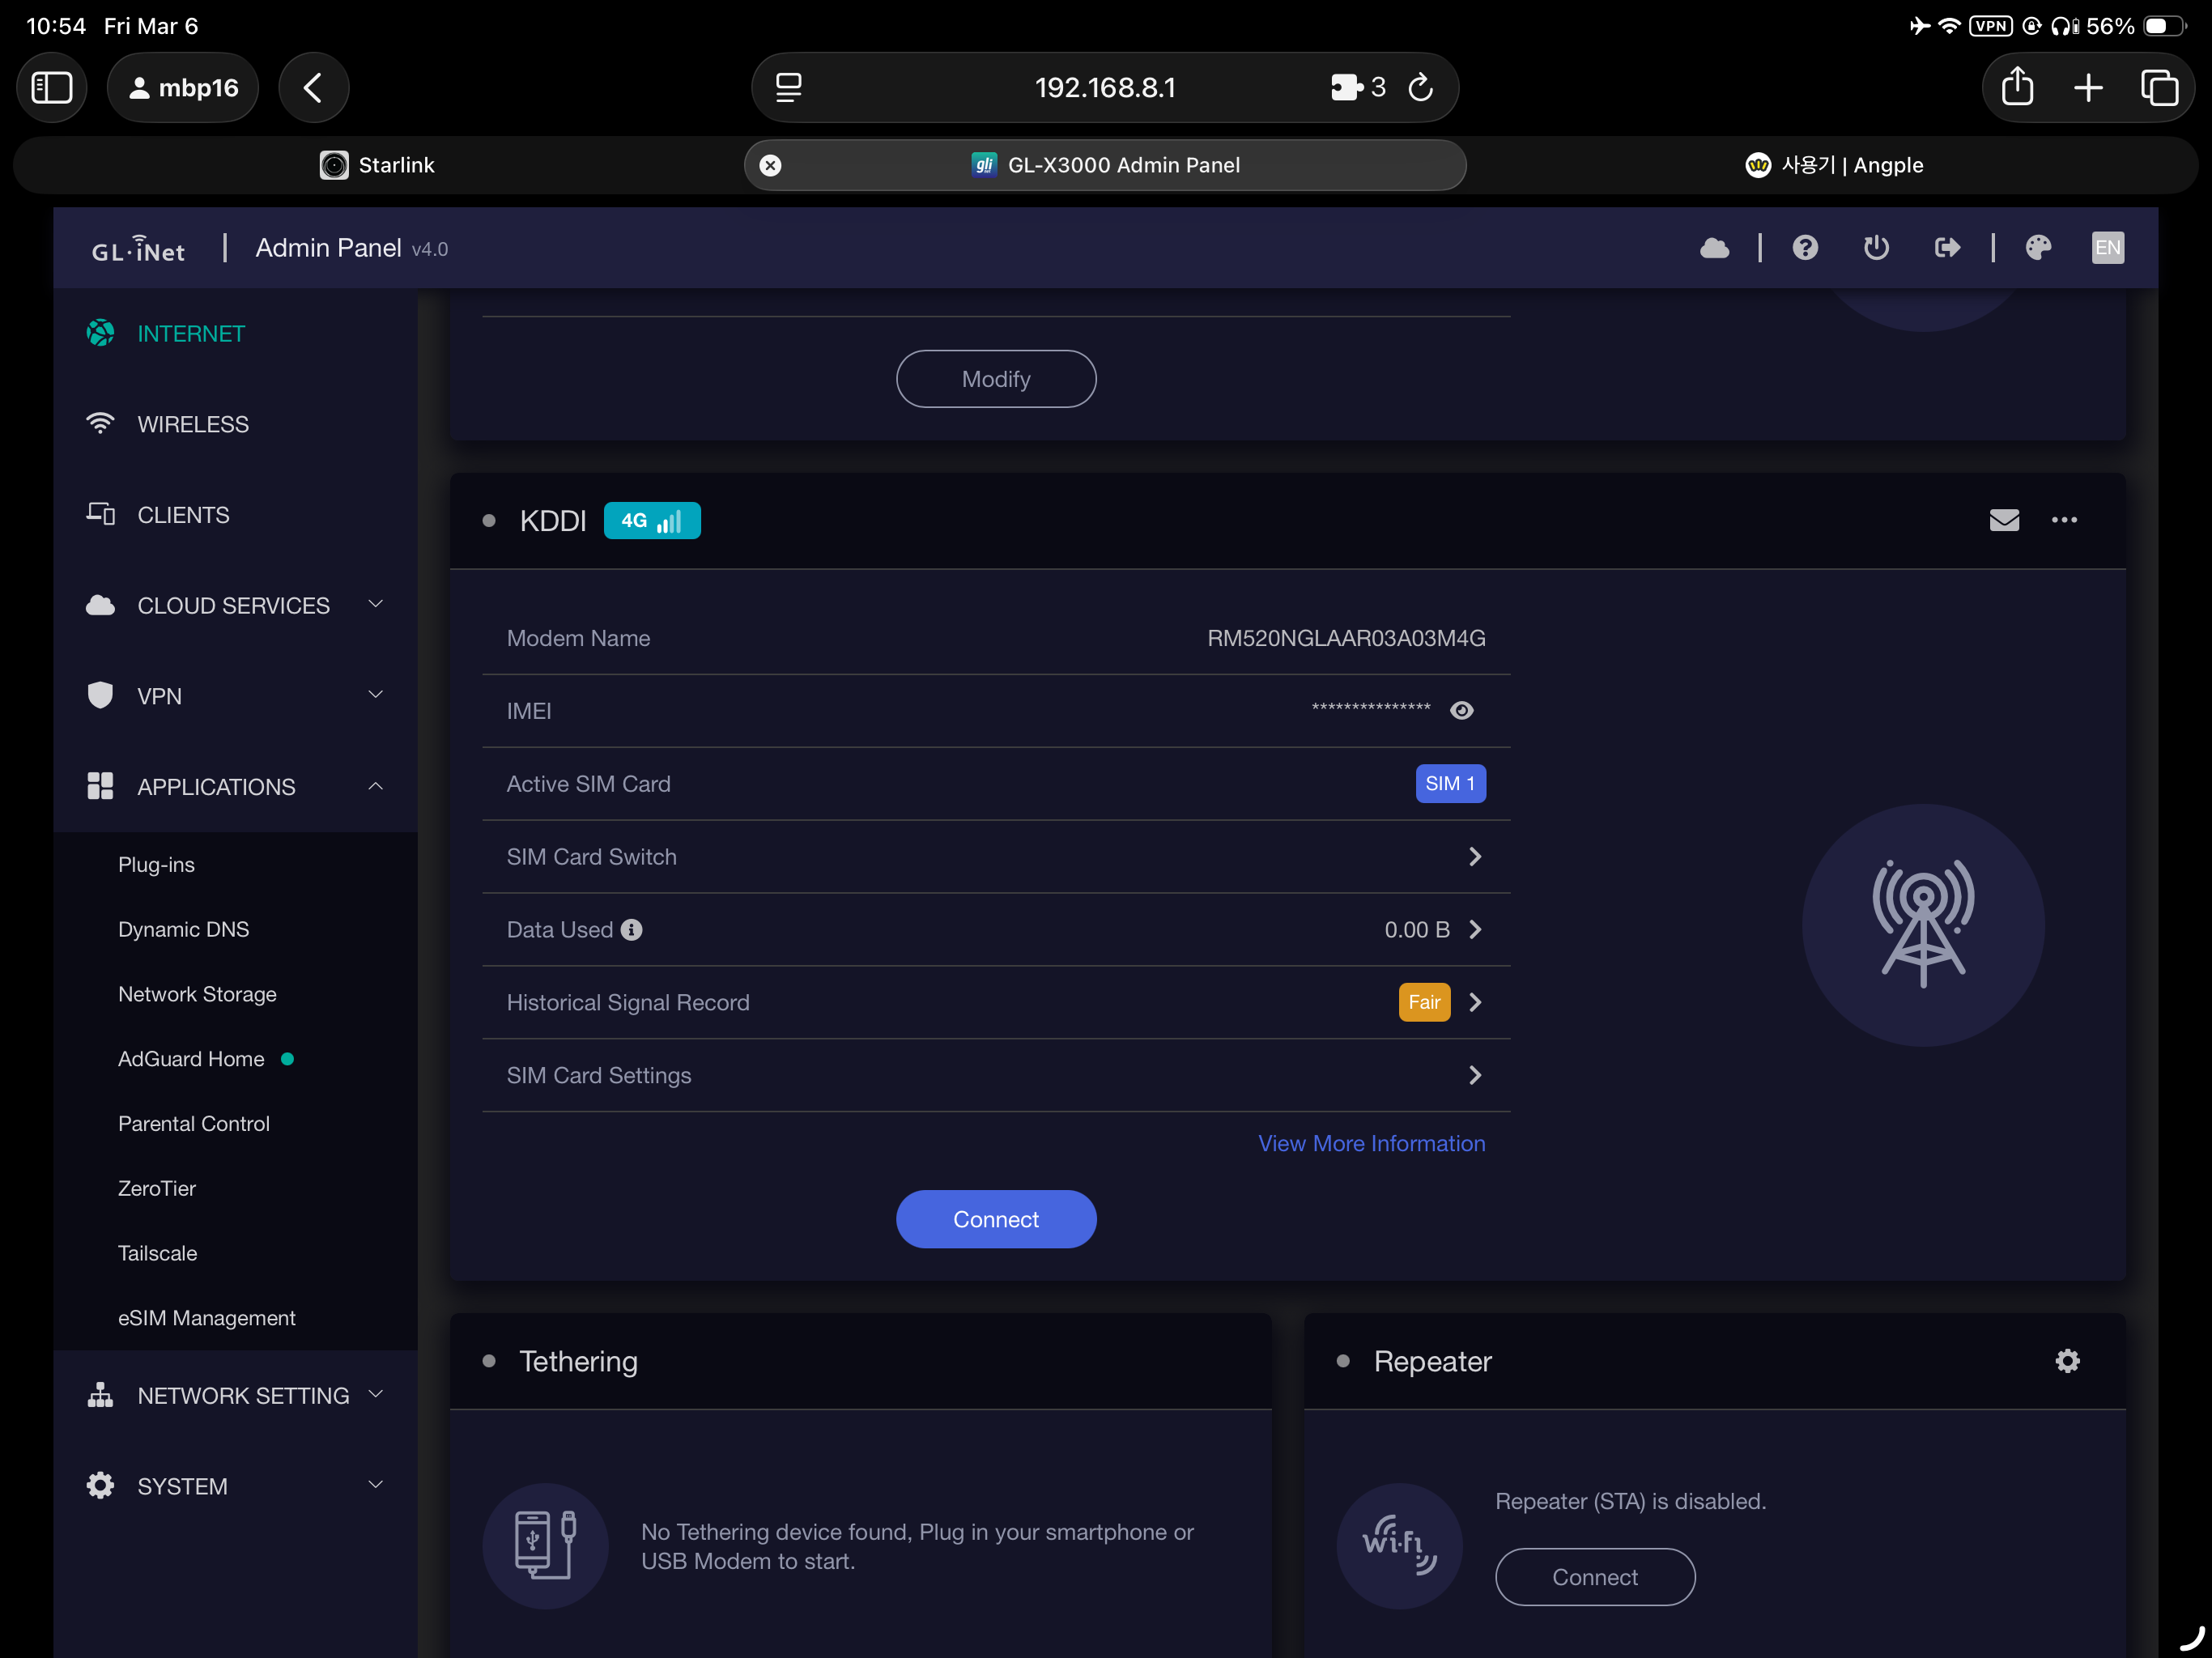Click the blue Connect button for KDDI
Screen dimensions: 2212x1658
coord(996,1219)
